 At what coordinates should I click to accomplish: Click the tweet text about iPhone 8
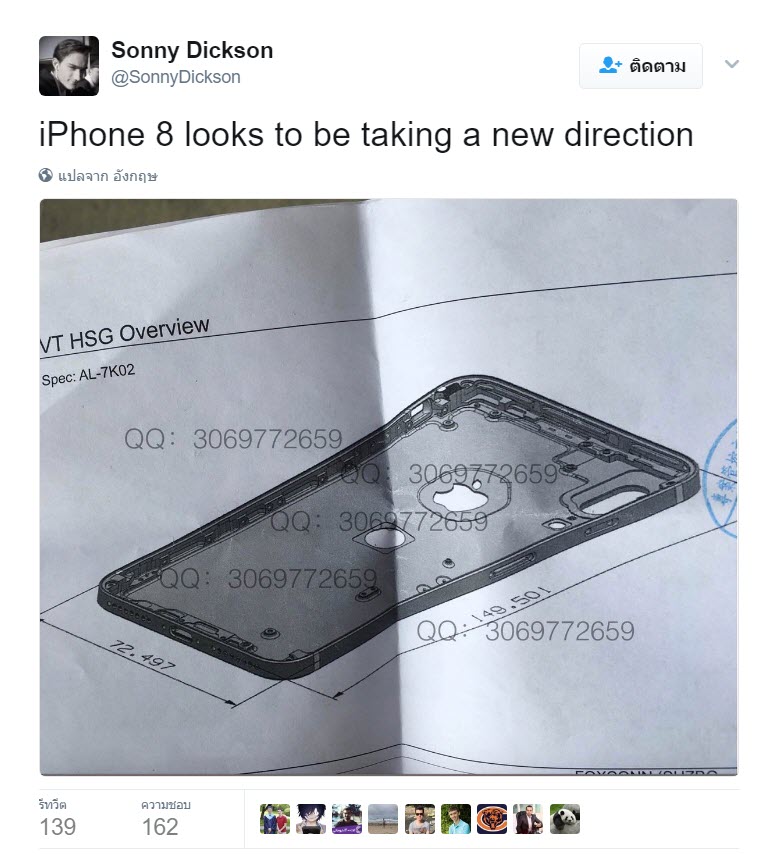366,135
